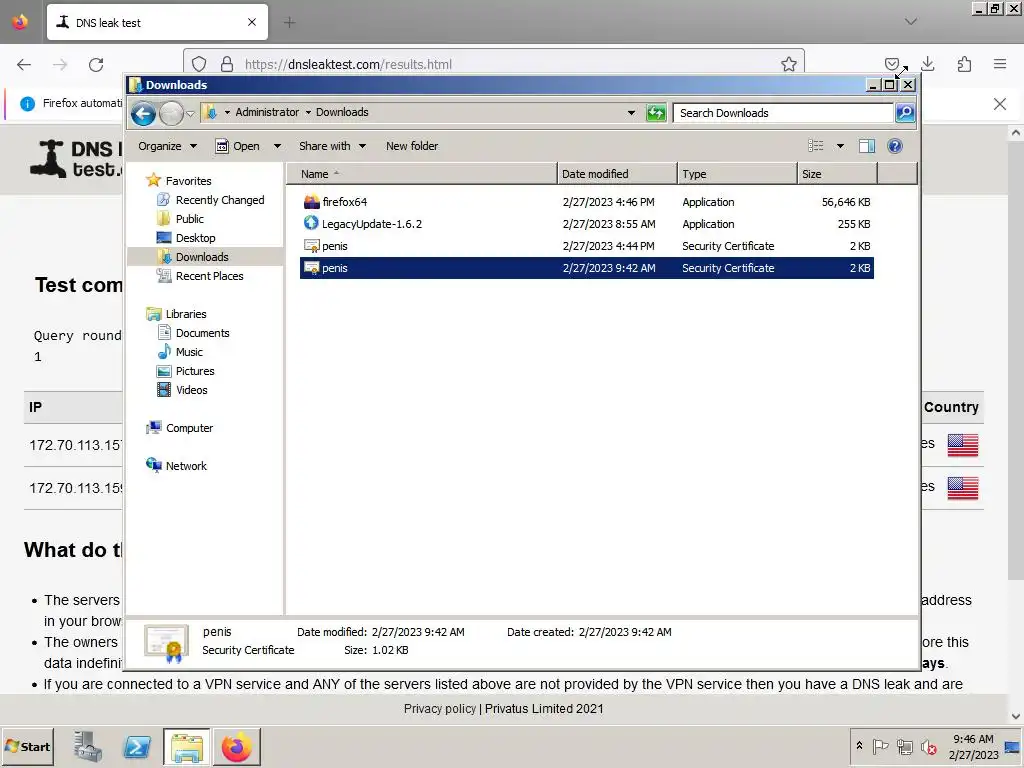Open the Firefox hamburger application menu
Viewport: 1024px width, 768px height.
1000,64
